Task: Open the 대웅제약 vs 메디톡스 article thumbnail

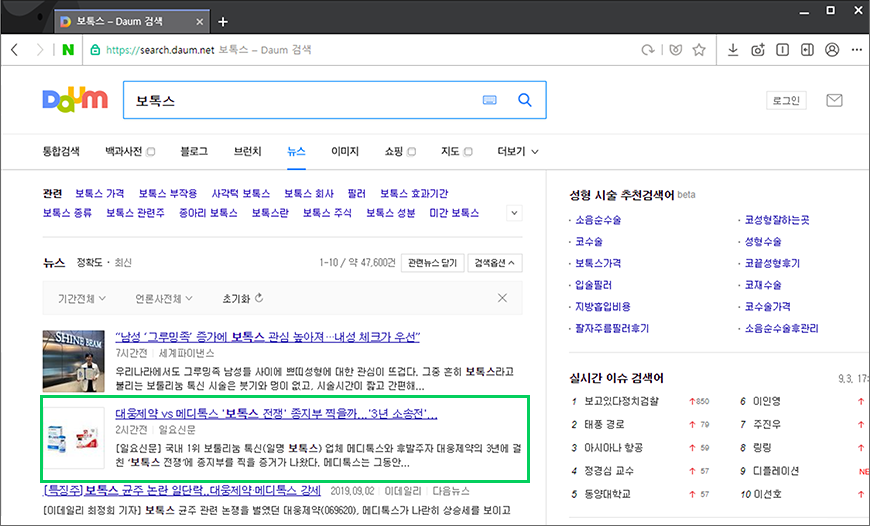Action: click(73, 438)
